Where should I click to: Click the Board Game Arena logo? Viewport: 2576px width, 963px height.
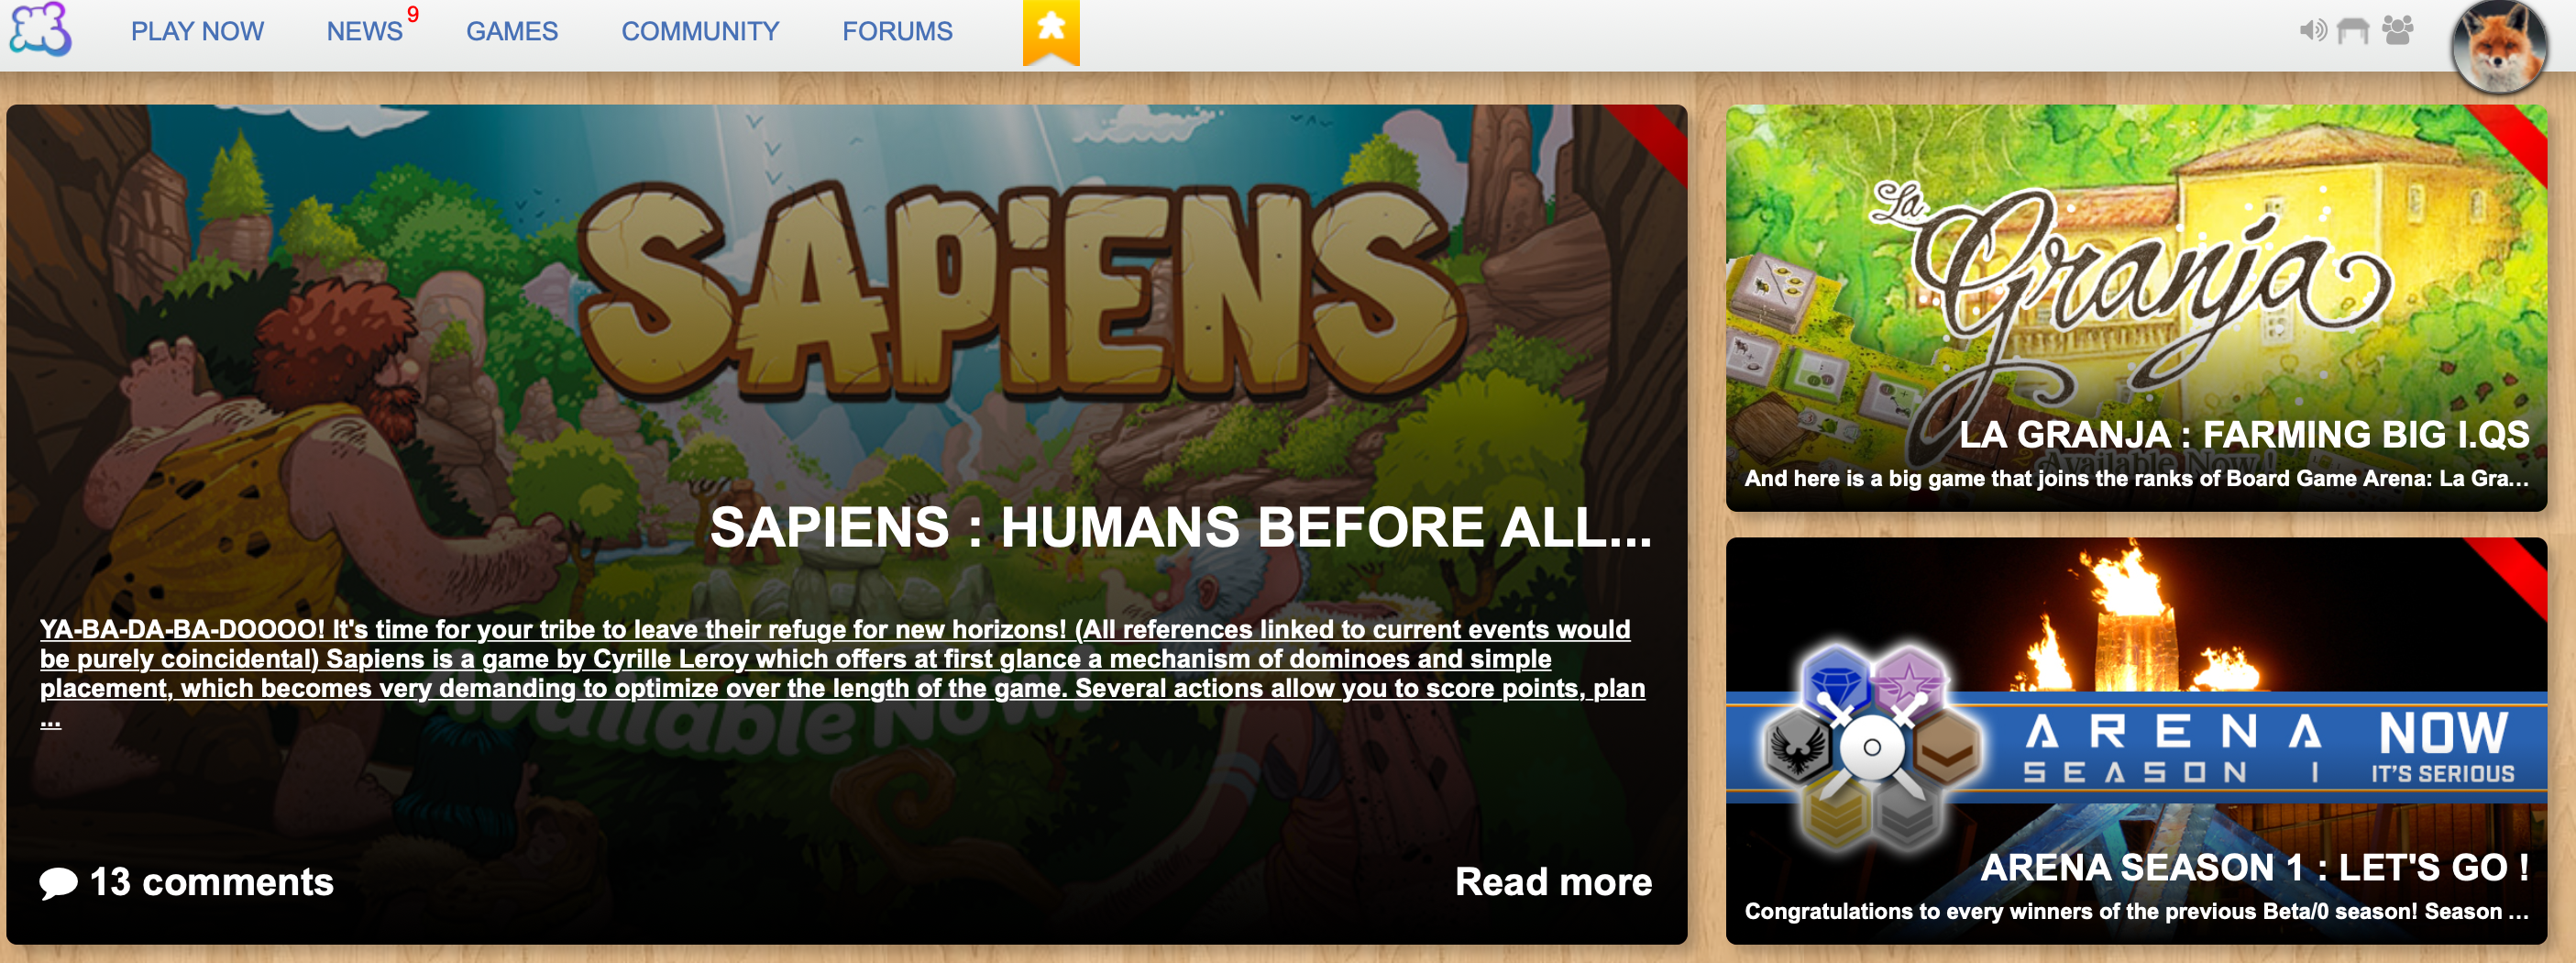[41, 30]
